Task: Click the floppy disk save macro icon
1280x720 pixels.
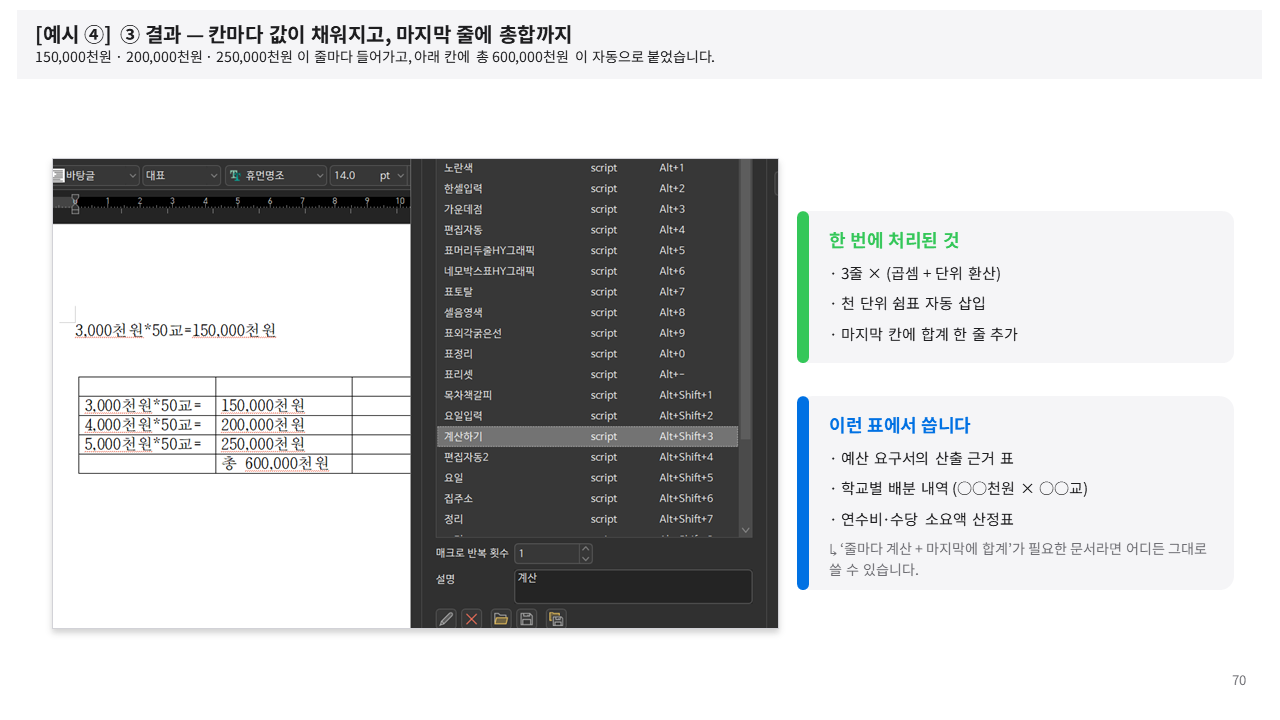Action: point(527,619)
